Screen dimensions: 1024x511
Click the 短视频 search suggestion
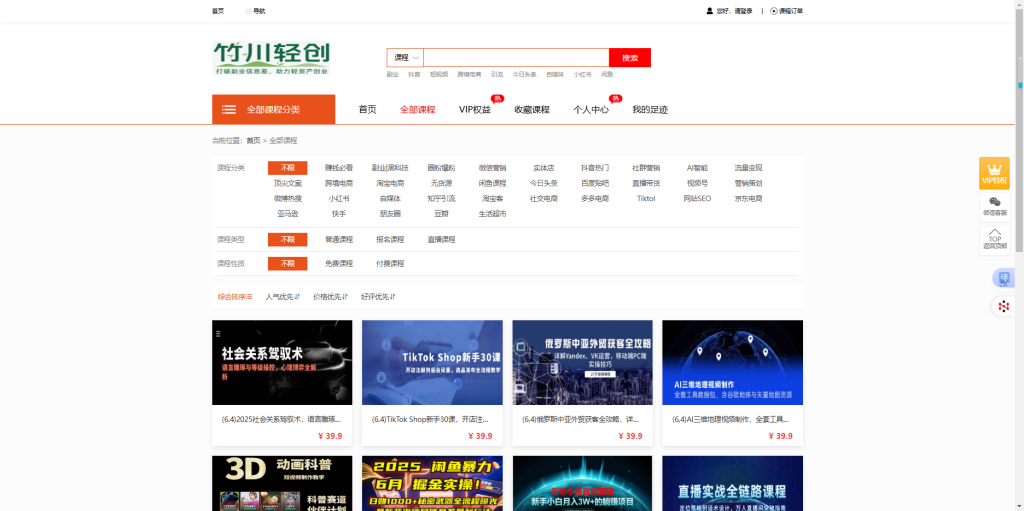click(x=439, y=74)
